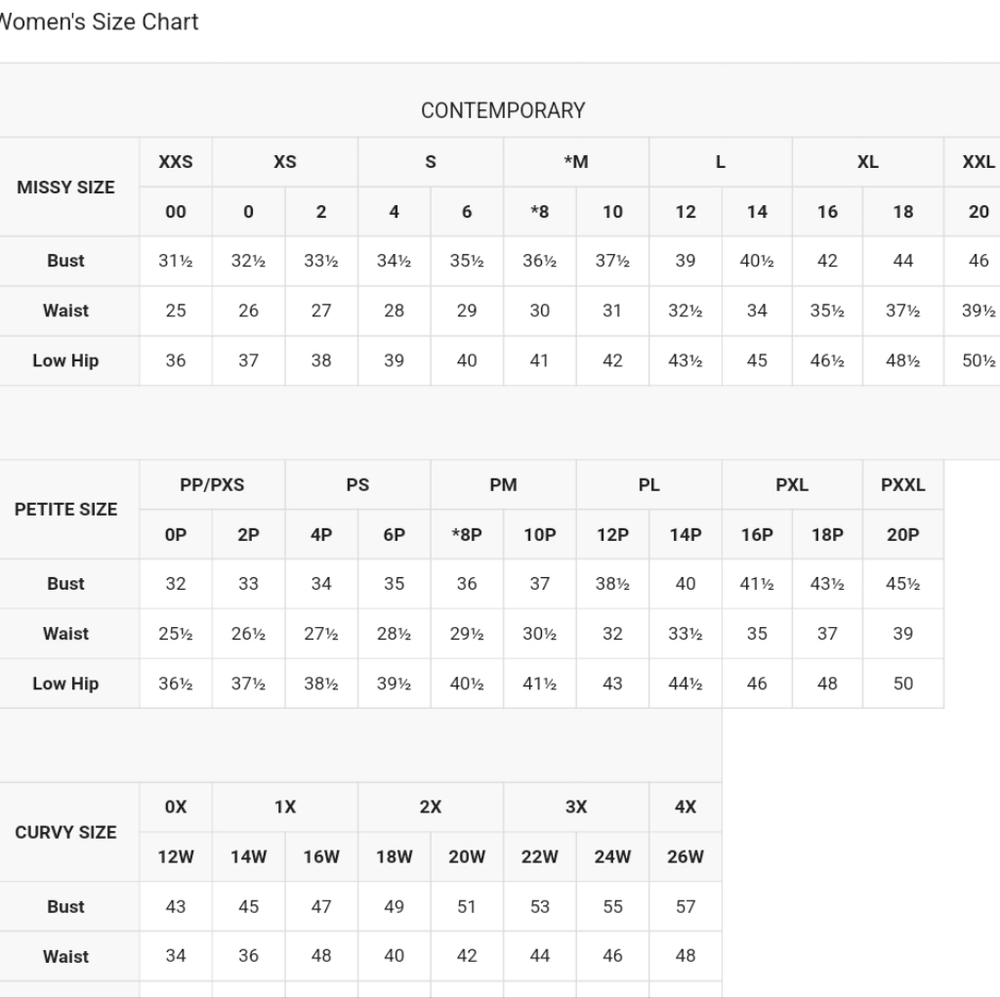Click the 26W curvy size cell
1000x998 pixels.
click(x=685, y=857)
